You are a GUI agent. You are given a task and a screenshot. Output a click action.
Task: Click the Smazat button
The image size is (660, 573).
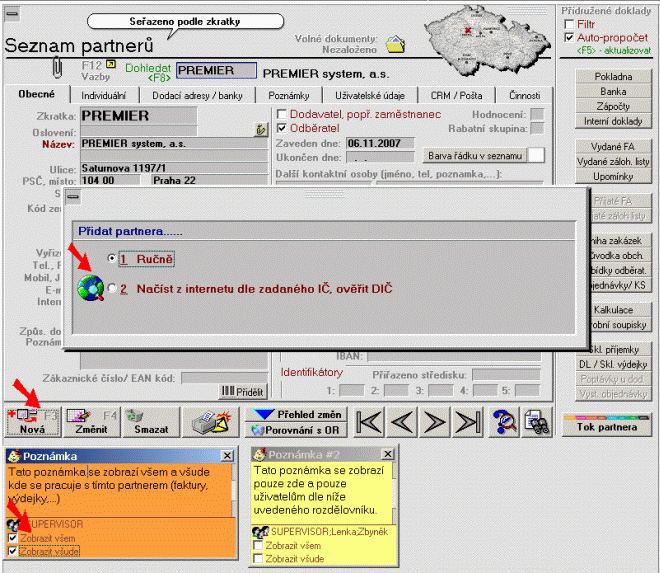(x=151, y=422)
